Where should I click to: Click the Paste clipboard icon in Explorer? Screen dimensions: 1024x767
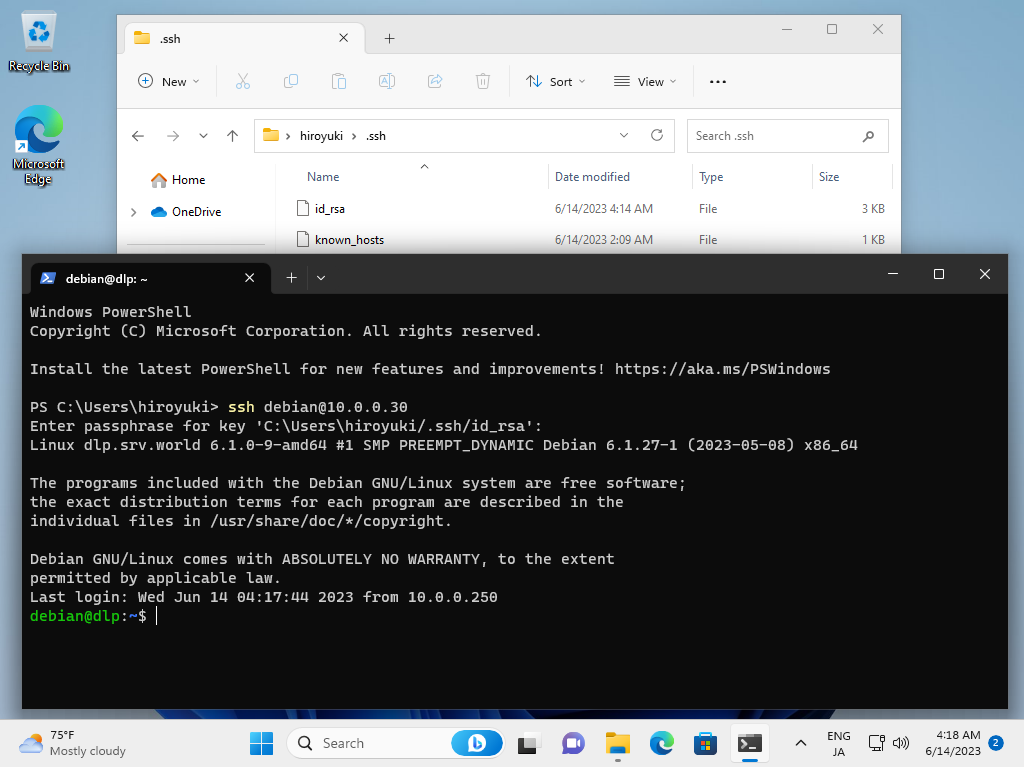[x=339, y=82]
